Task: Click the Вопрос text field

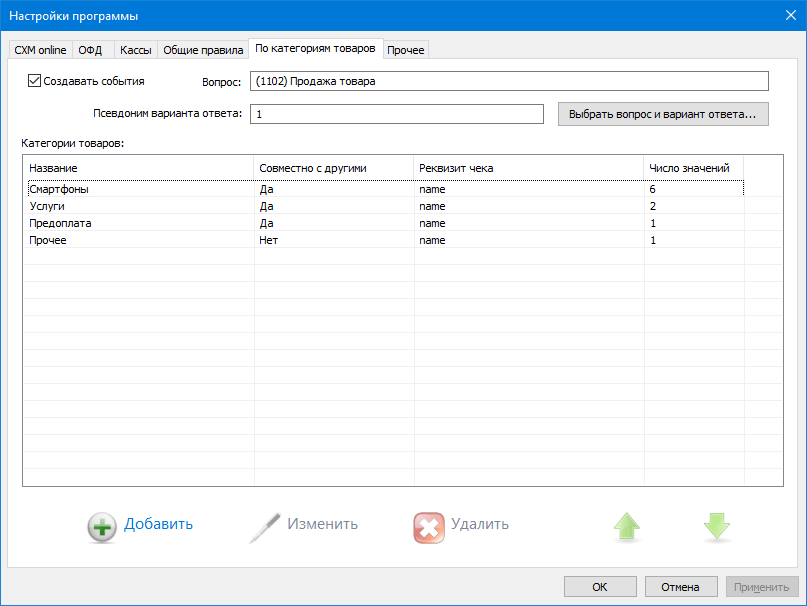Action: [509, 82]
